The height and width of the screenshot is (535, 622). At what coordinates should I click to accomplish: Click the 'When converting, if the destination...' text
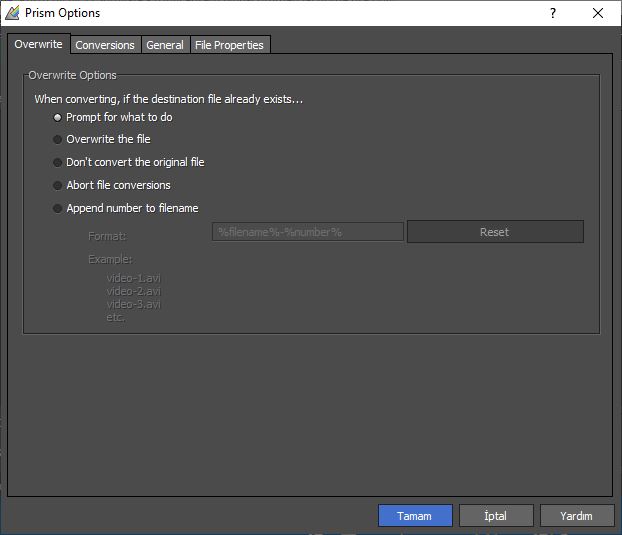click(x=169, y=99)
